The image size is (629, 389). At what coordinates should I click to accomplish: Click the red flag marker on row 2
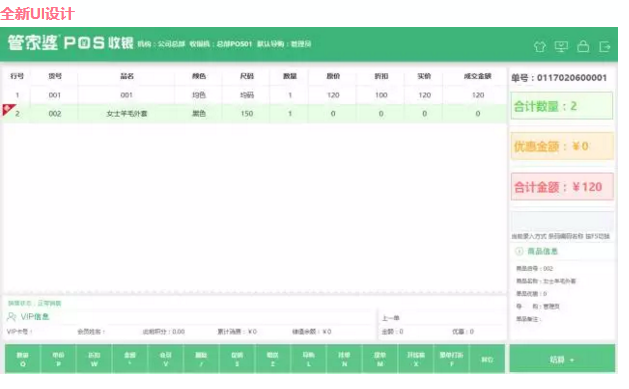pyautogui.click(x=8, y=109)
